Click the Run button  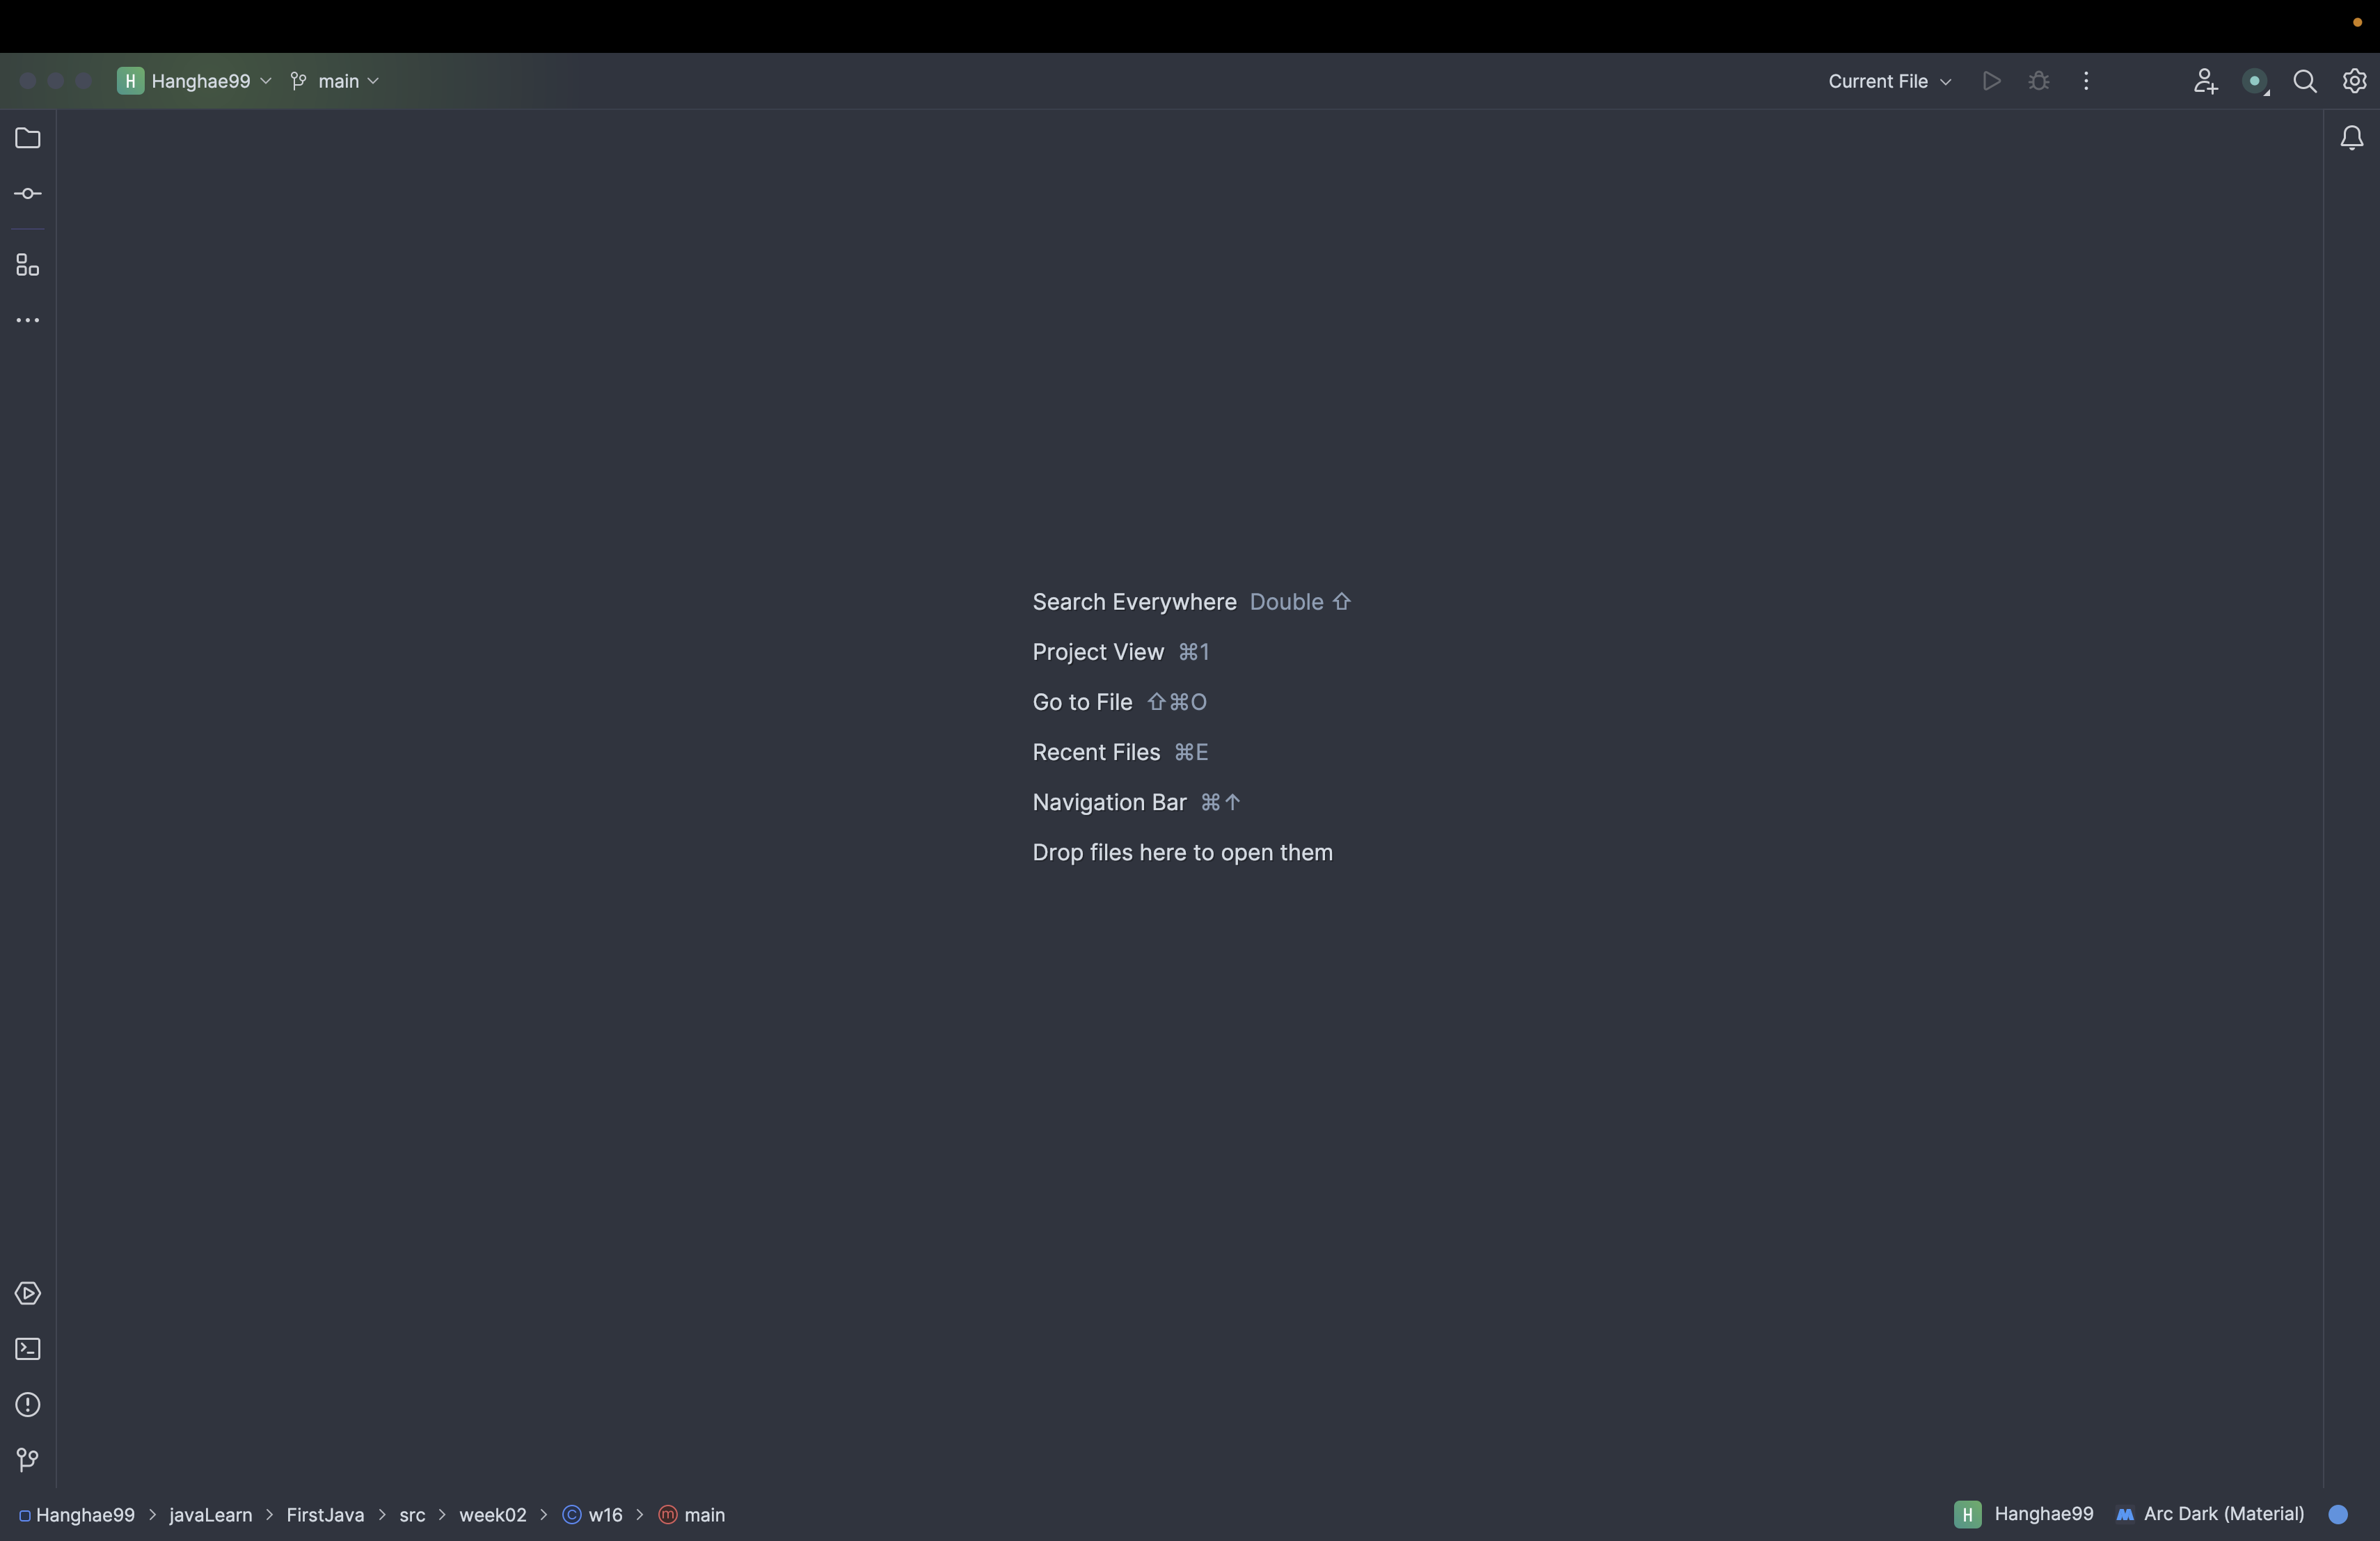tap(1991, 81)
